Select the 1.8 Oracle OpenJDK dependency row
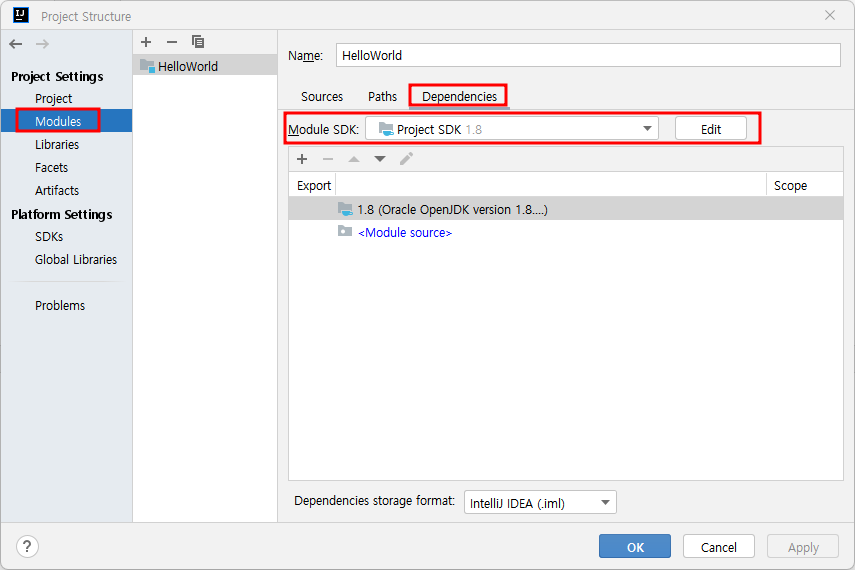 pyautogui.click(x=565, y=209)
